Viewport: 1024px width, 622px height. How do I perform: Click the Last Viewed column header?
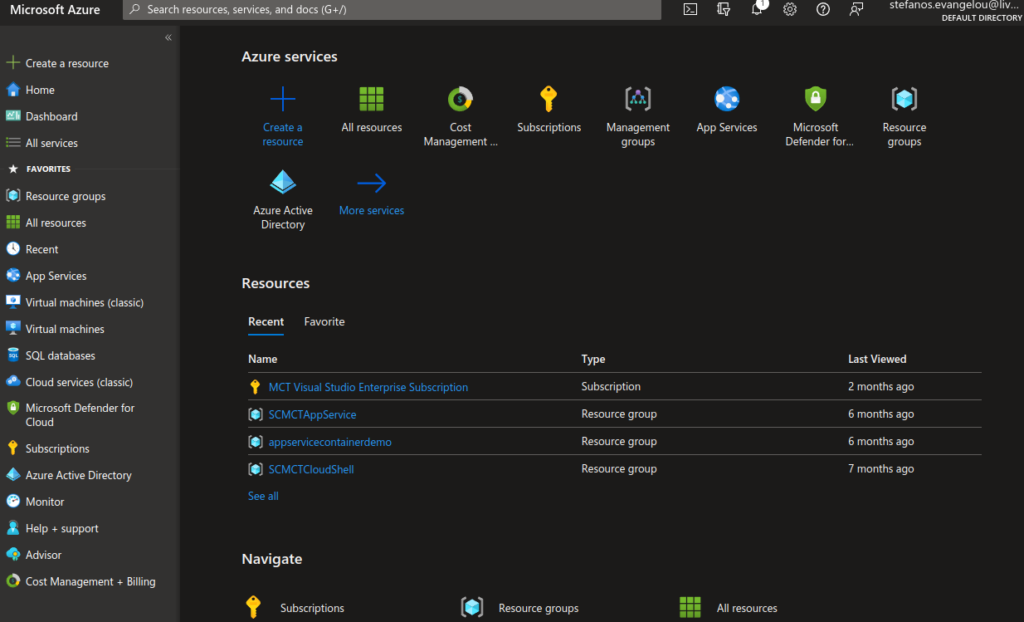[x=877, y=359]
